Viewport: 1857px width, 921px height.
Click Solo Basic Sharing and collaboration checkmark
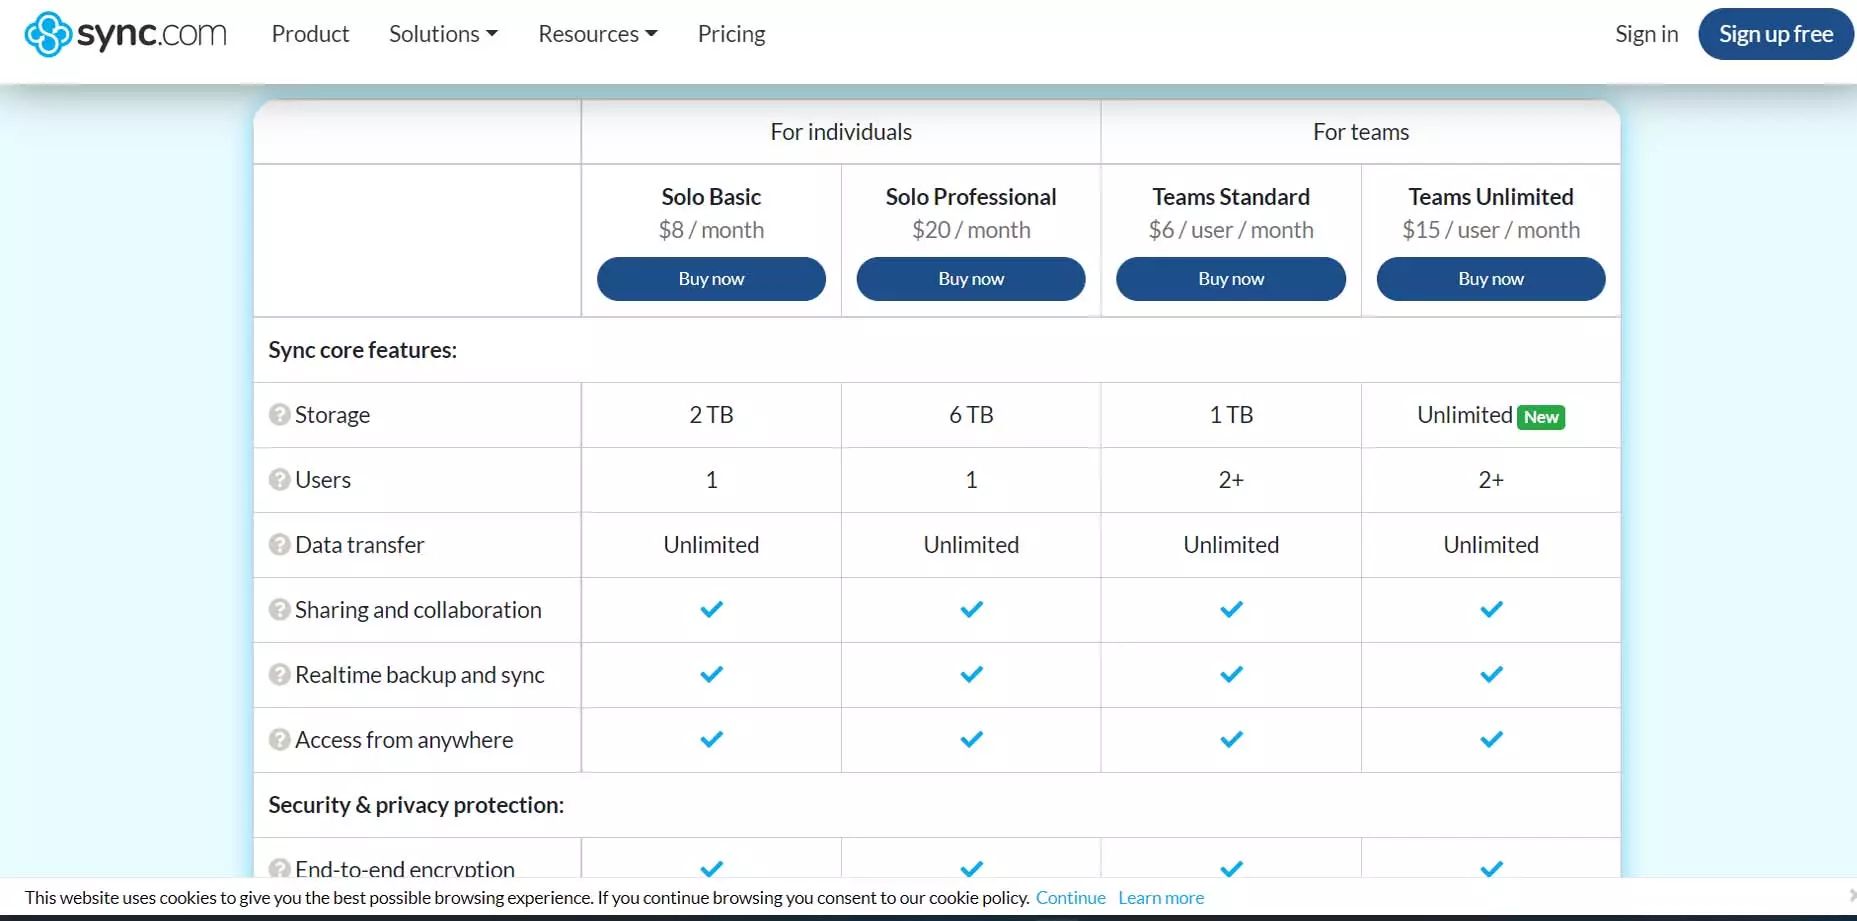click(x=711, y=609)
